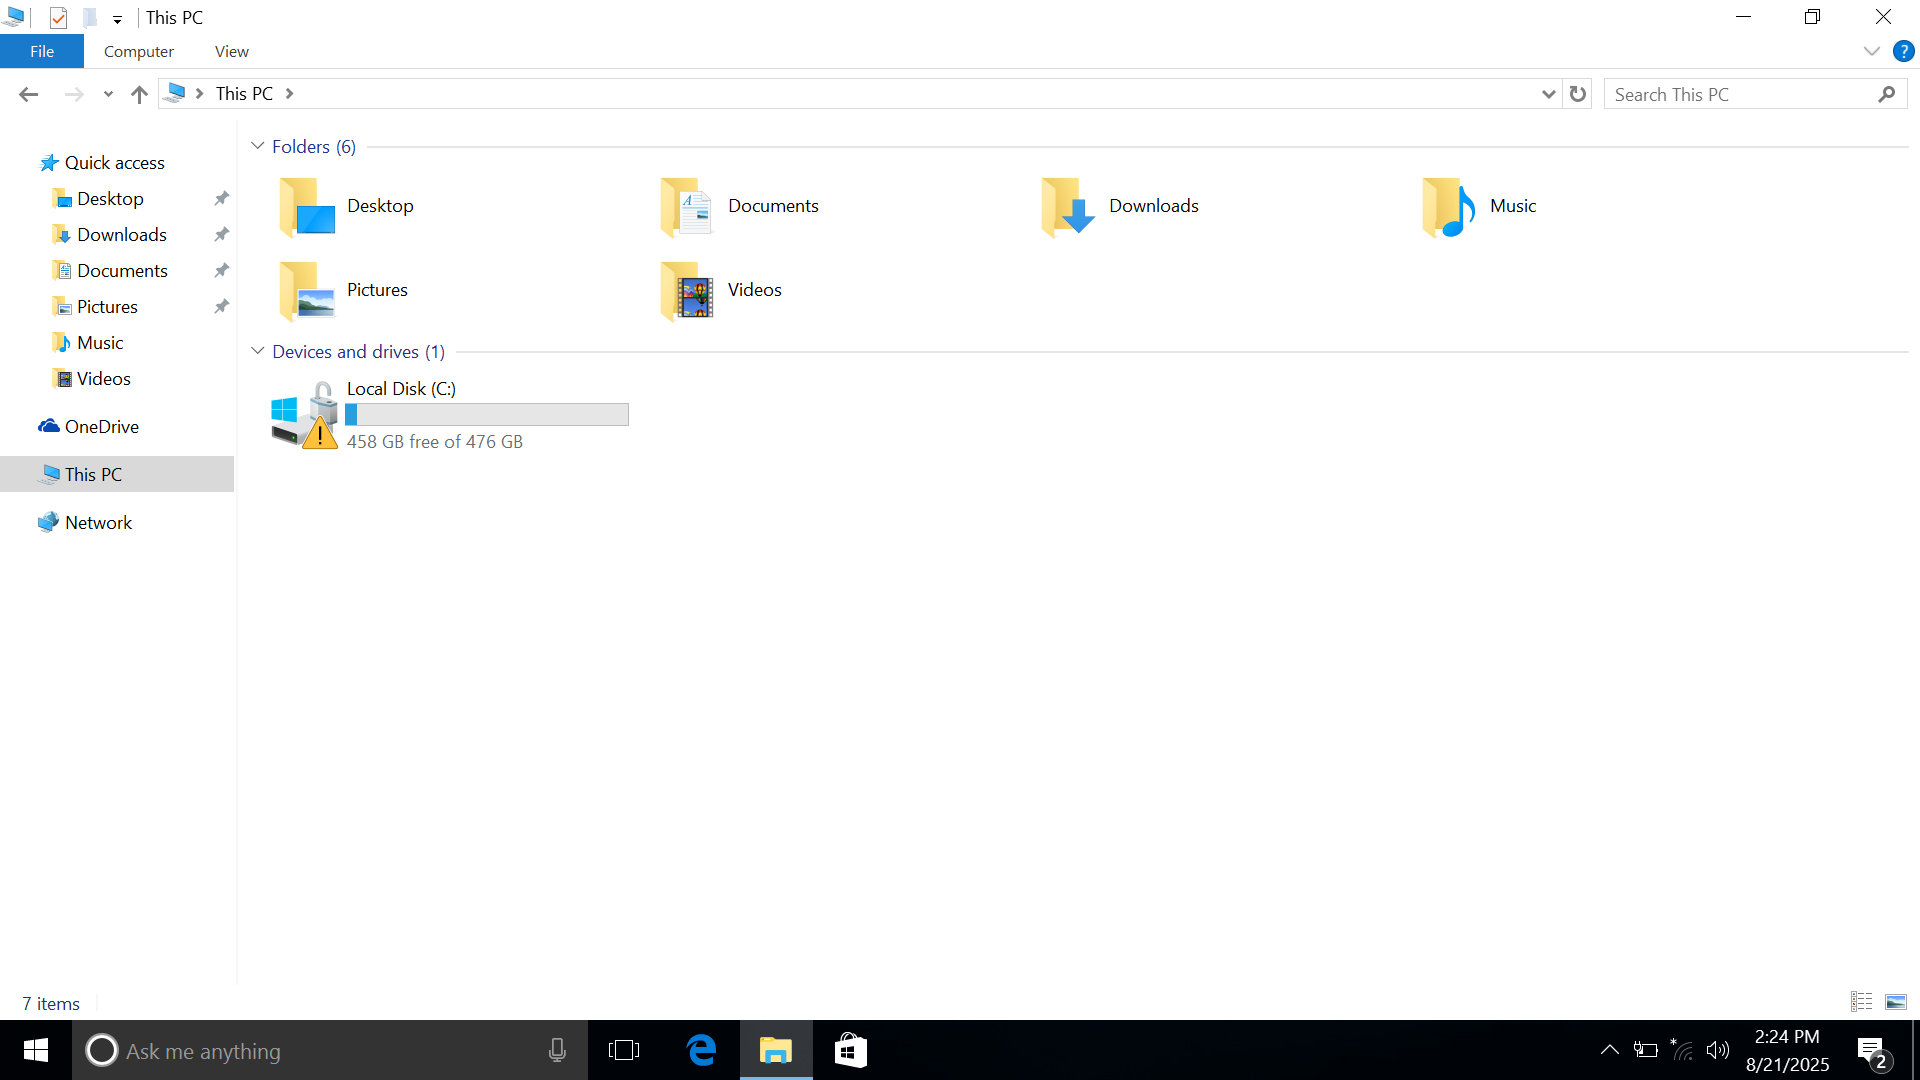Click the volume speaker tray icon
Viewport: 1920px width, 1080px height.
coord(1718,1050)
